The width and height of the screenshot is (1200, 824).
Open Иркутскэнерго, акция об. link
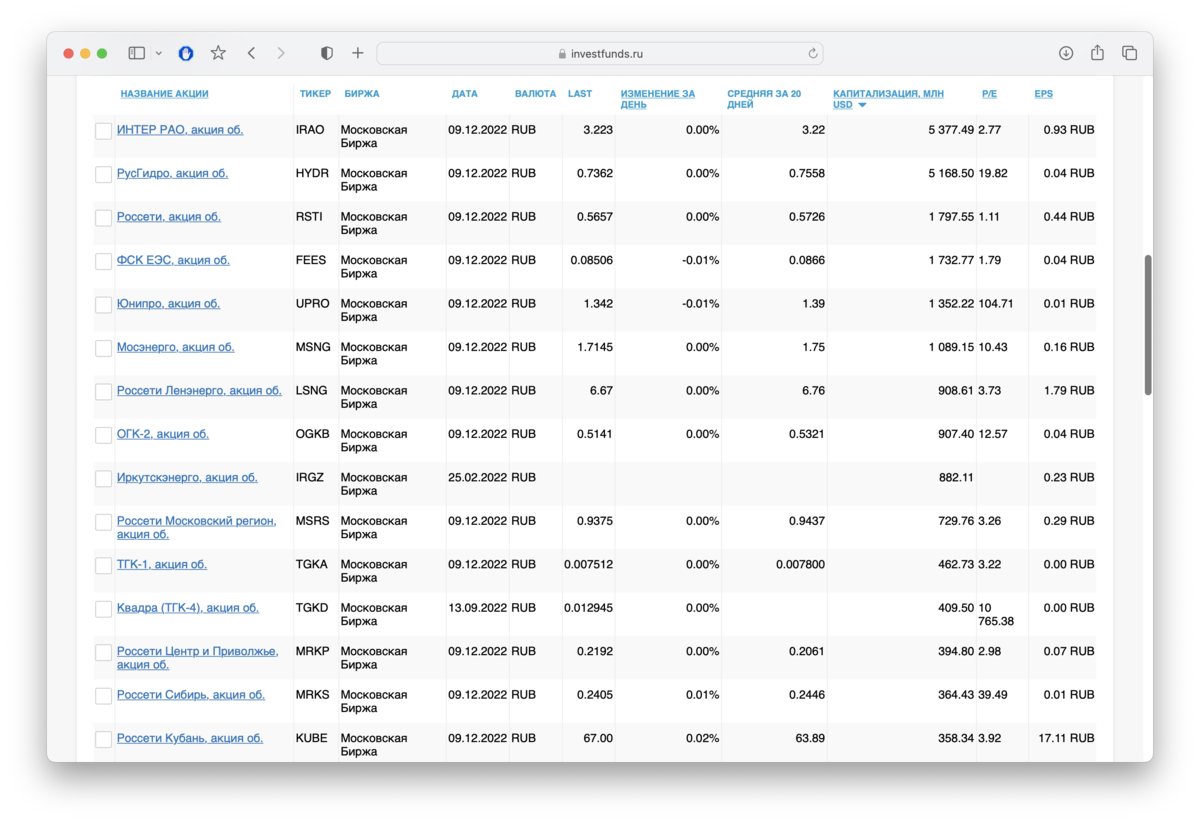187,478
